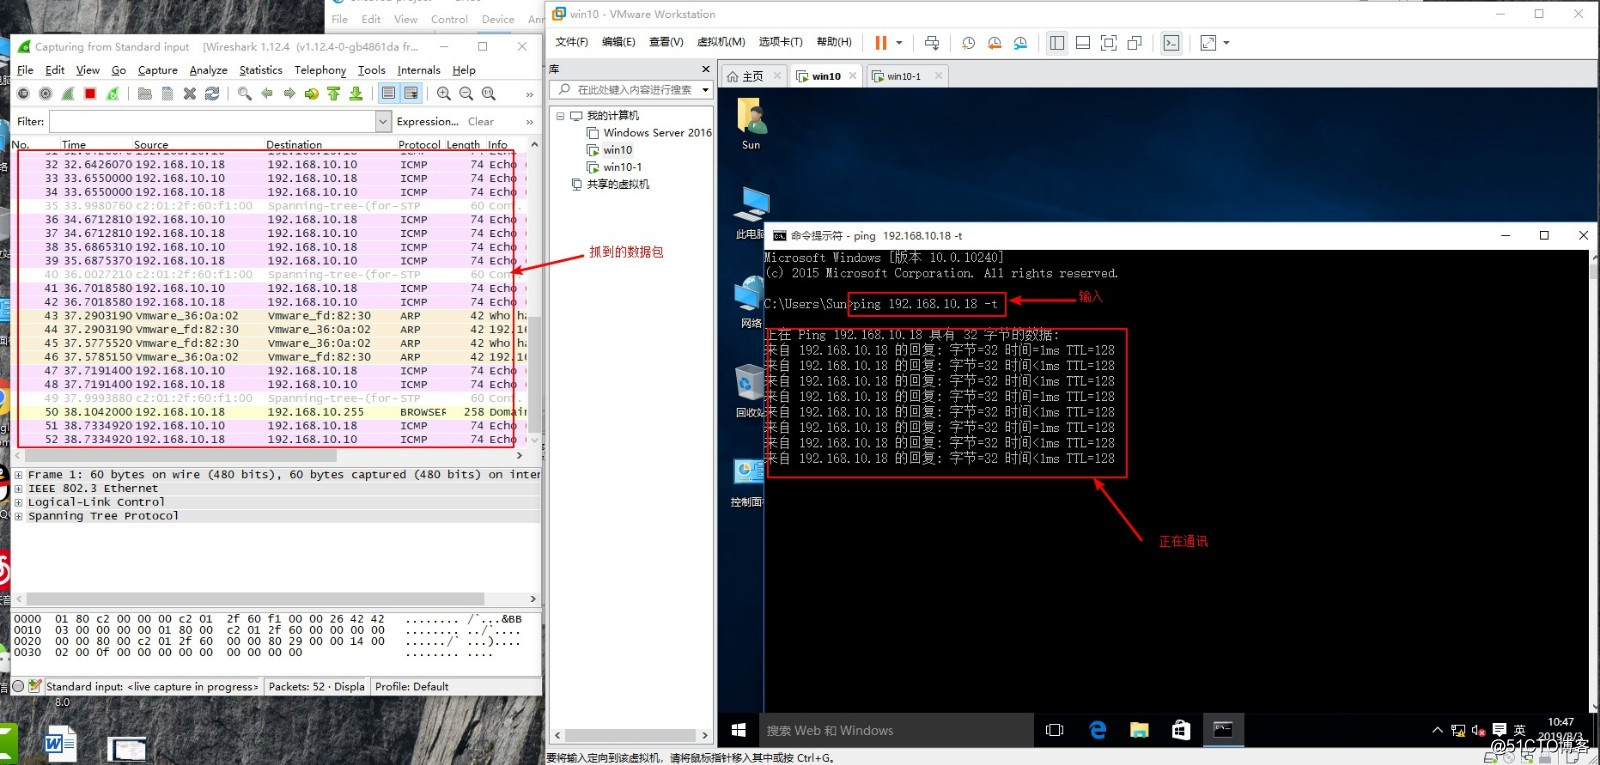Click the start capture shark-fin icon

click(68, 93)
